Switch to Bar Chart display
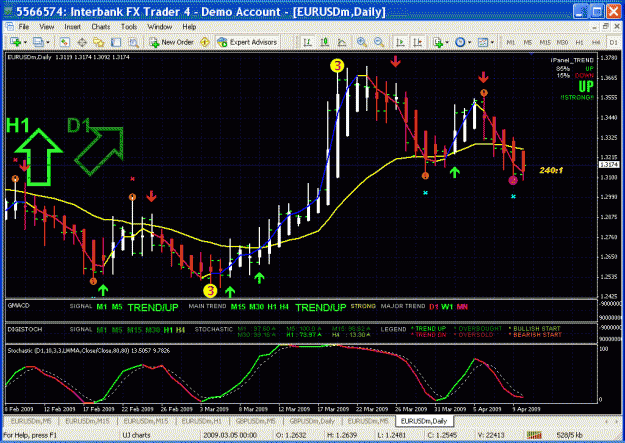 (307, 42)
